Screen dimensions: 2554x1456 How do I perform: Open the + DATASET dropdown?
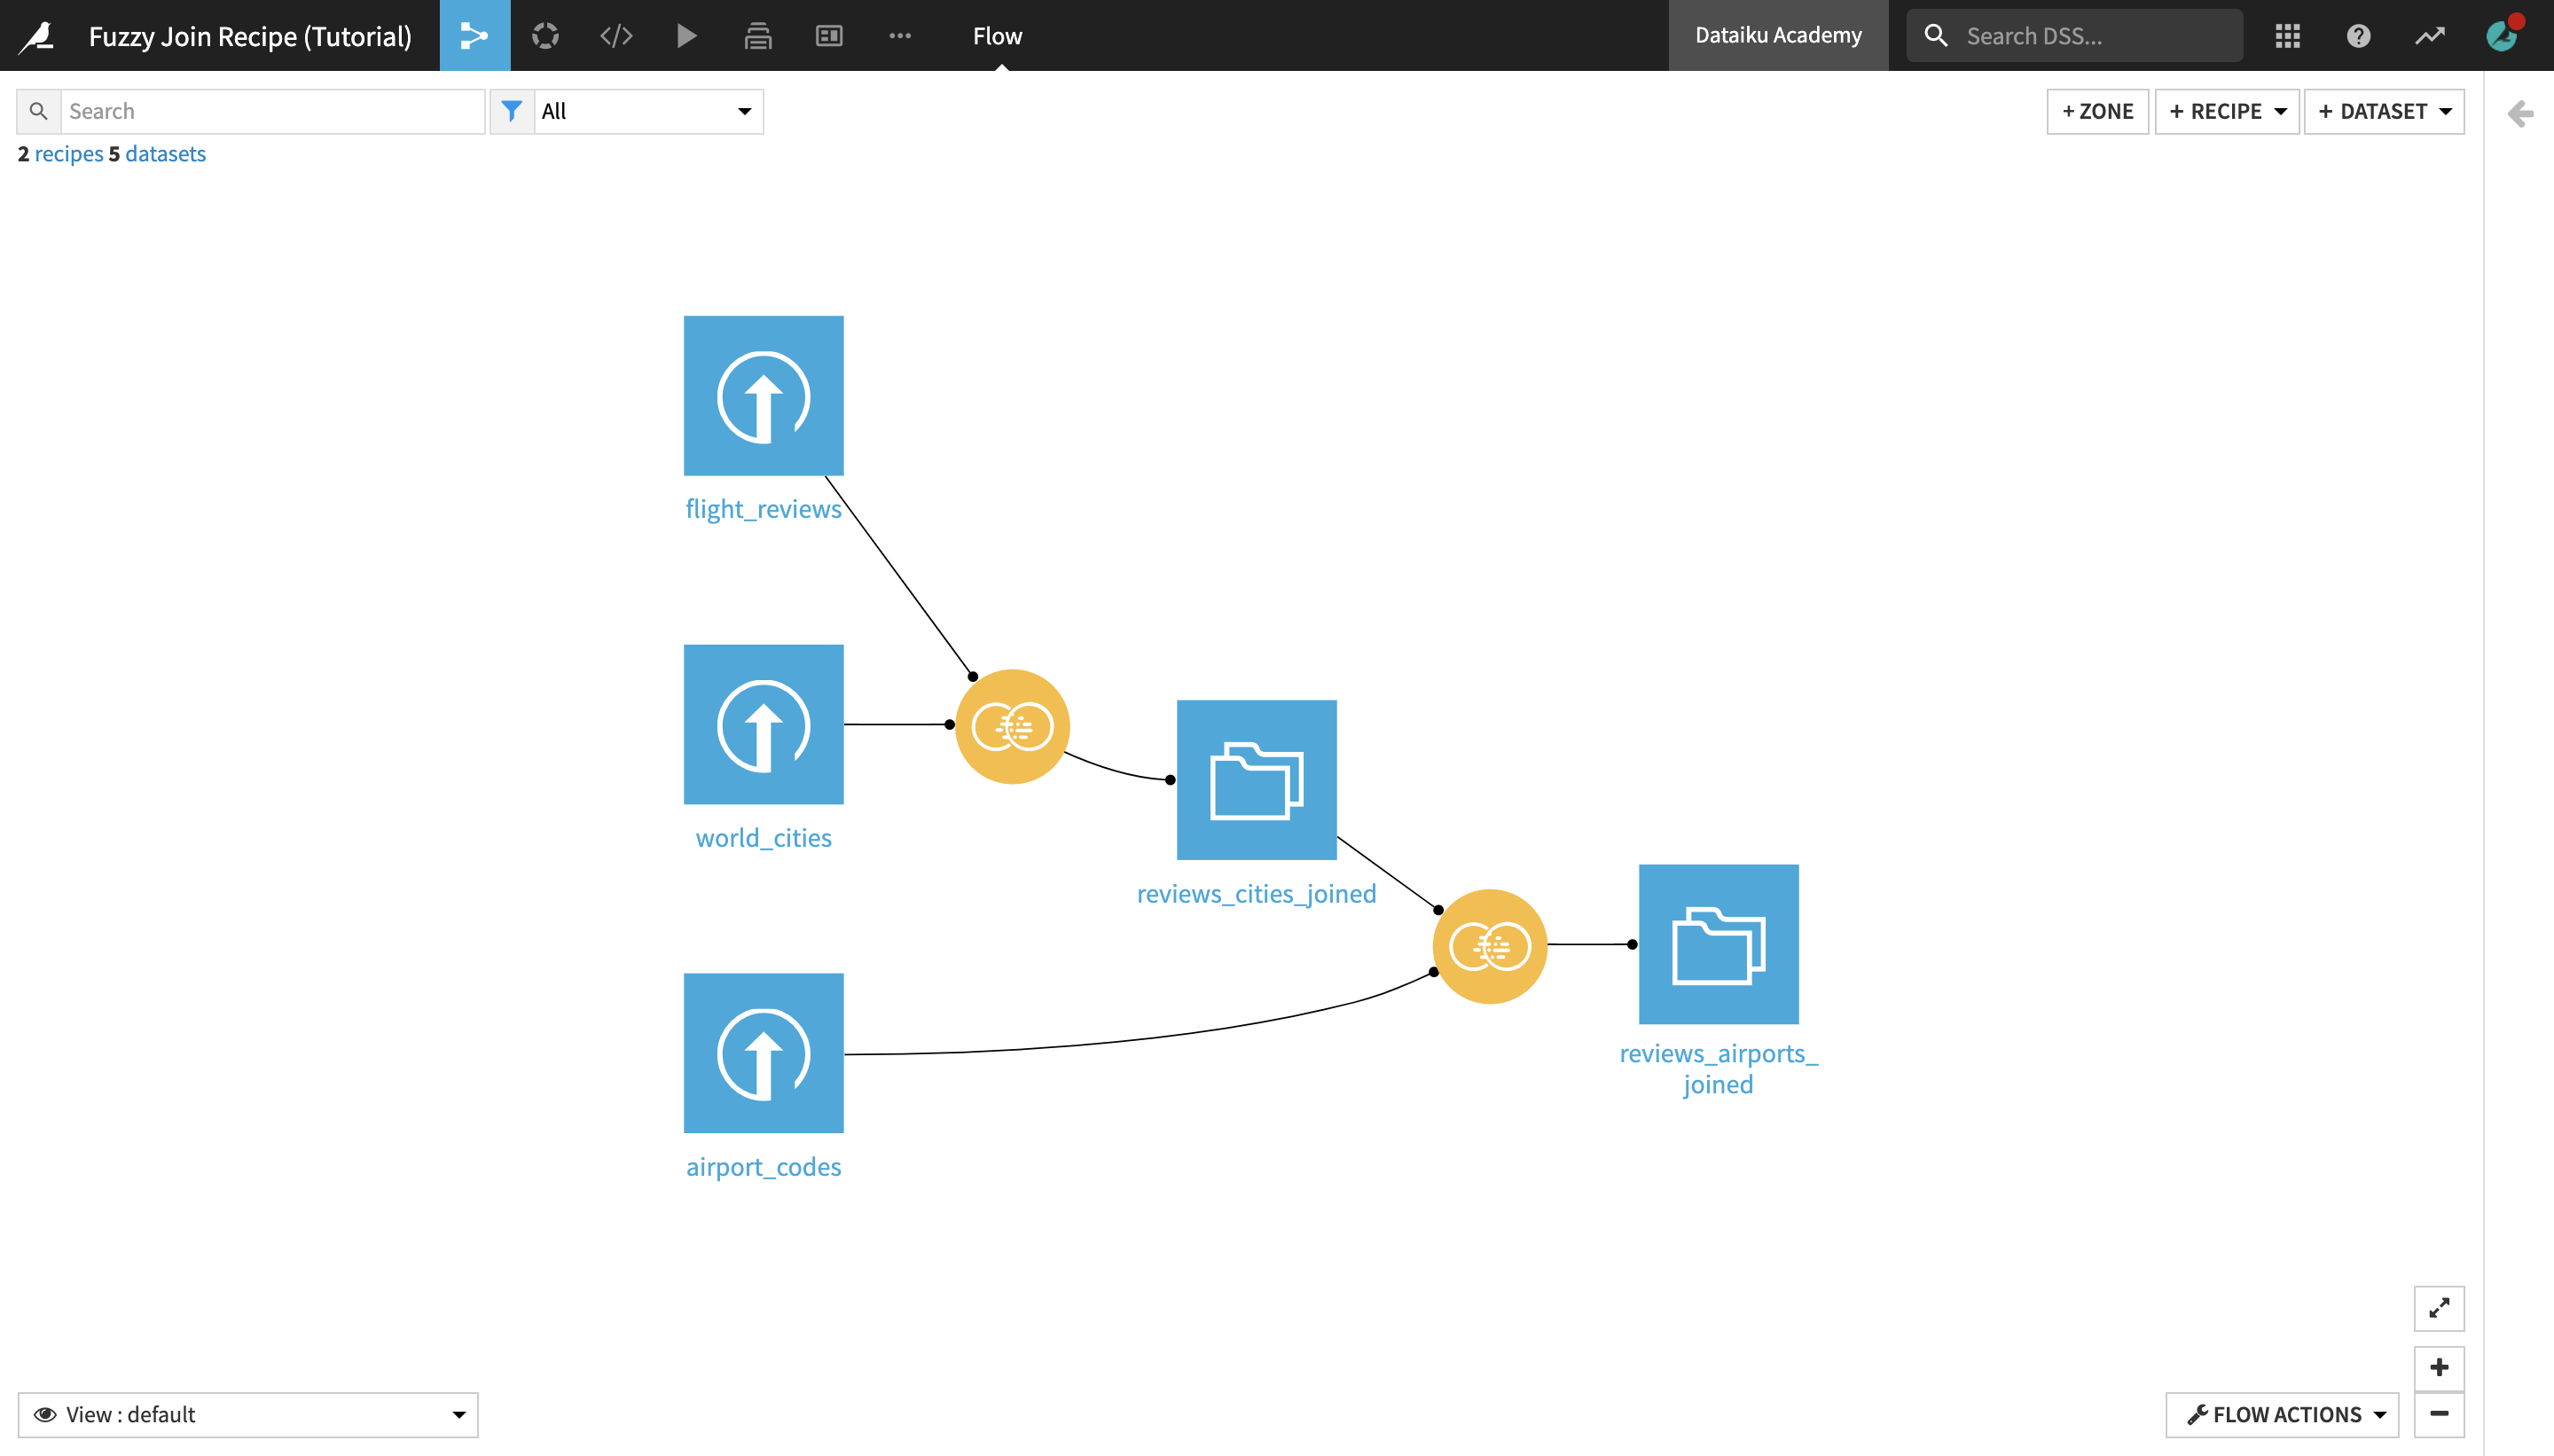click(2384, 111)
